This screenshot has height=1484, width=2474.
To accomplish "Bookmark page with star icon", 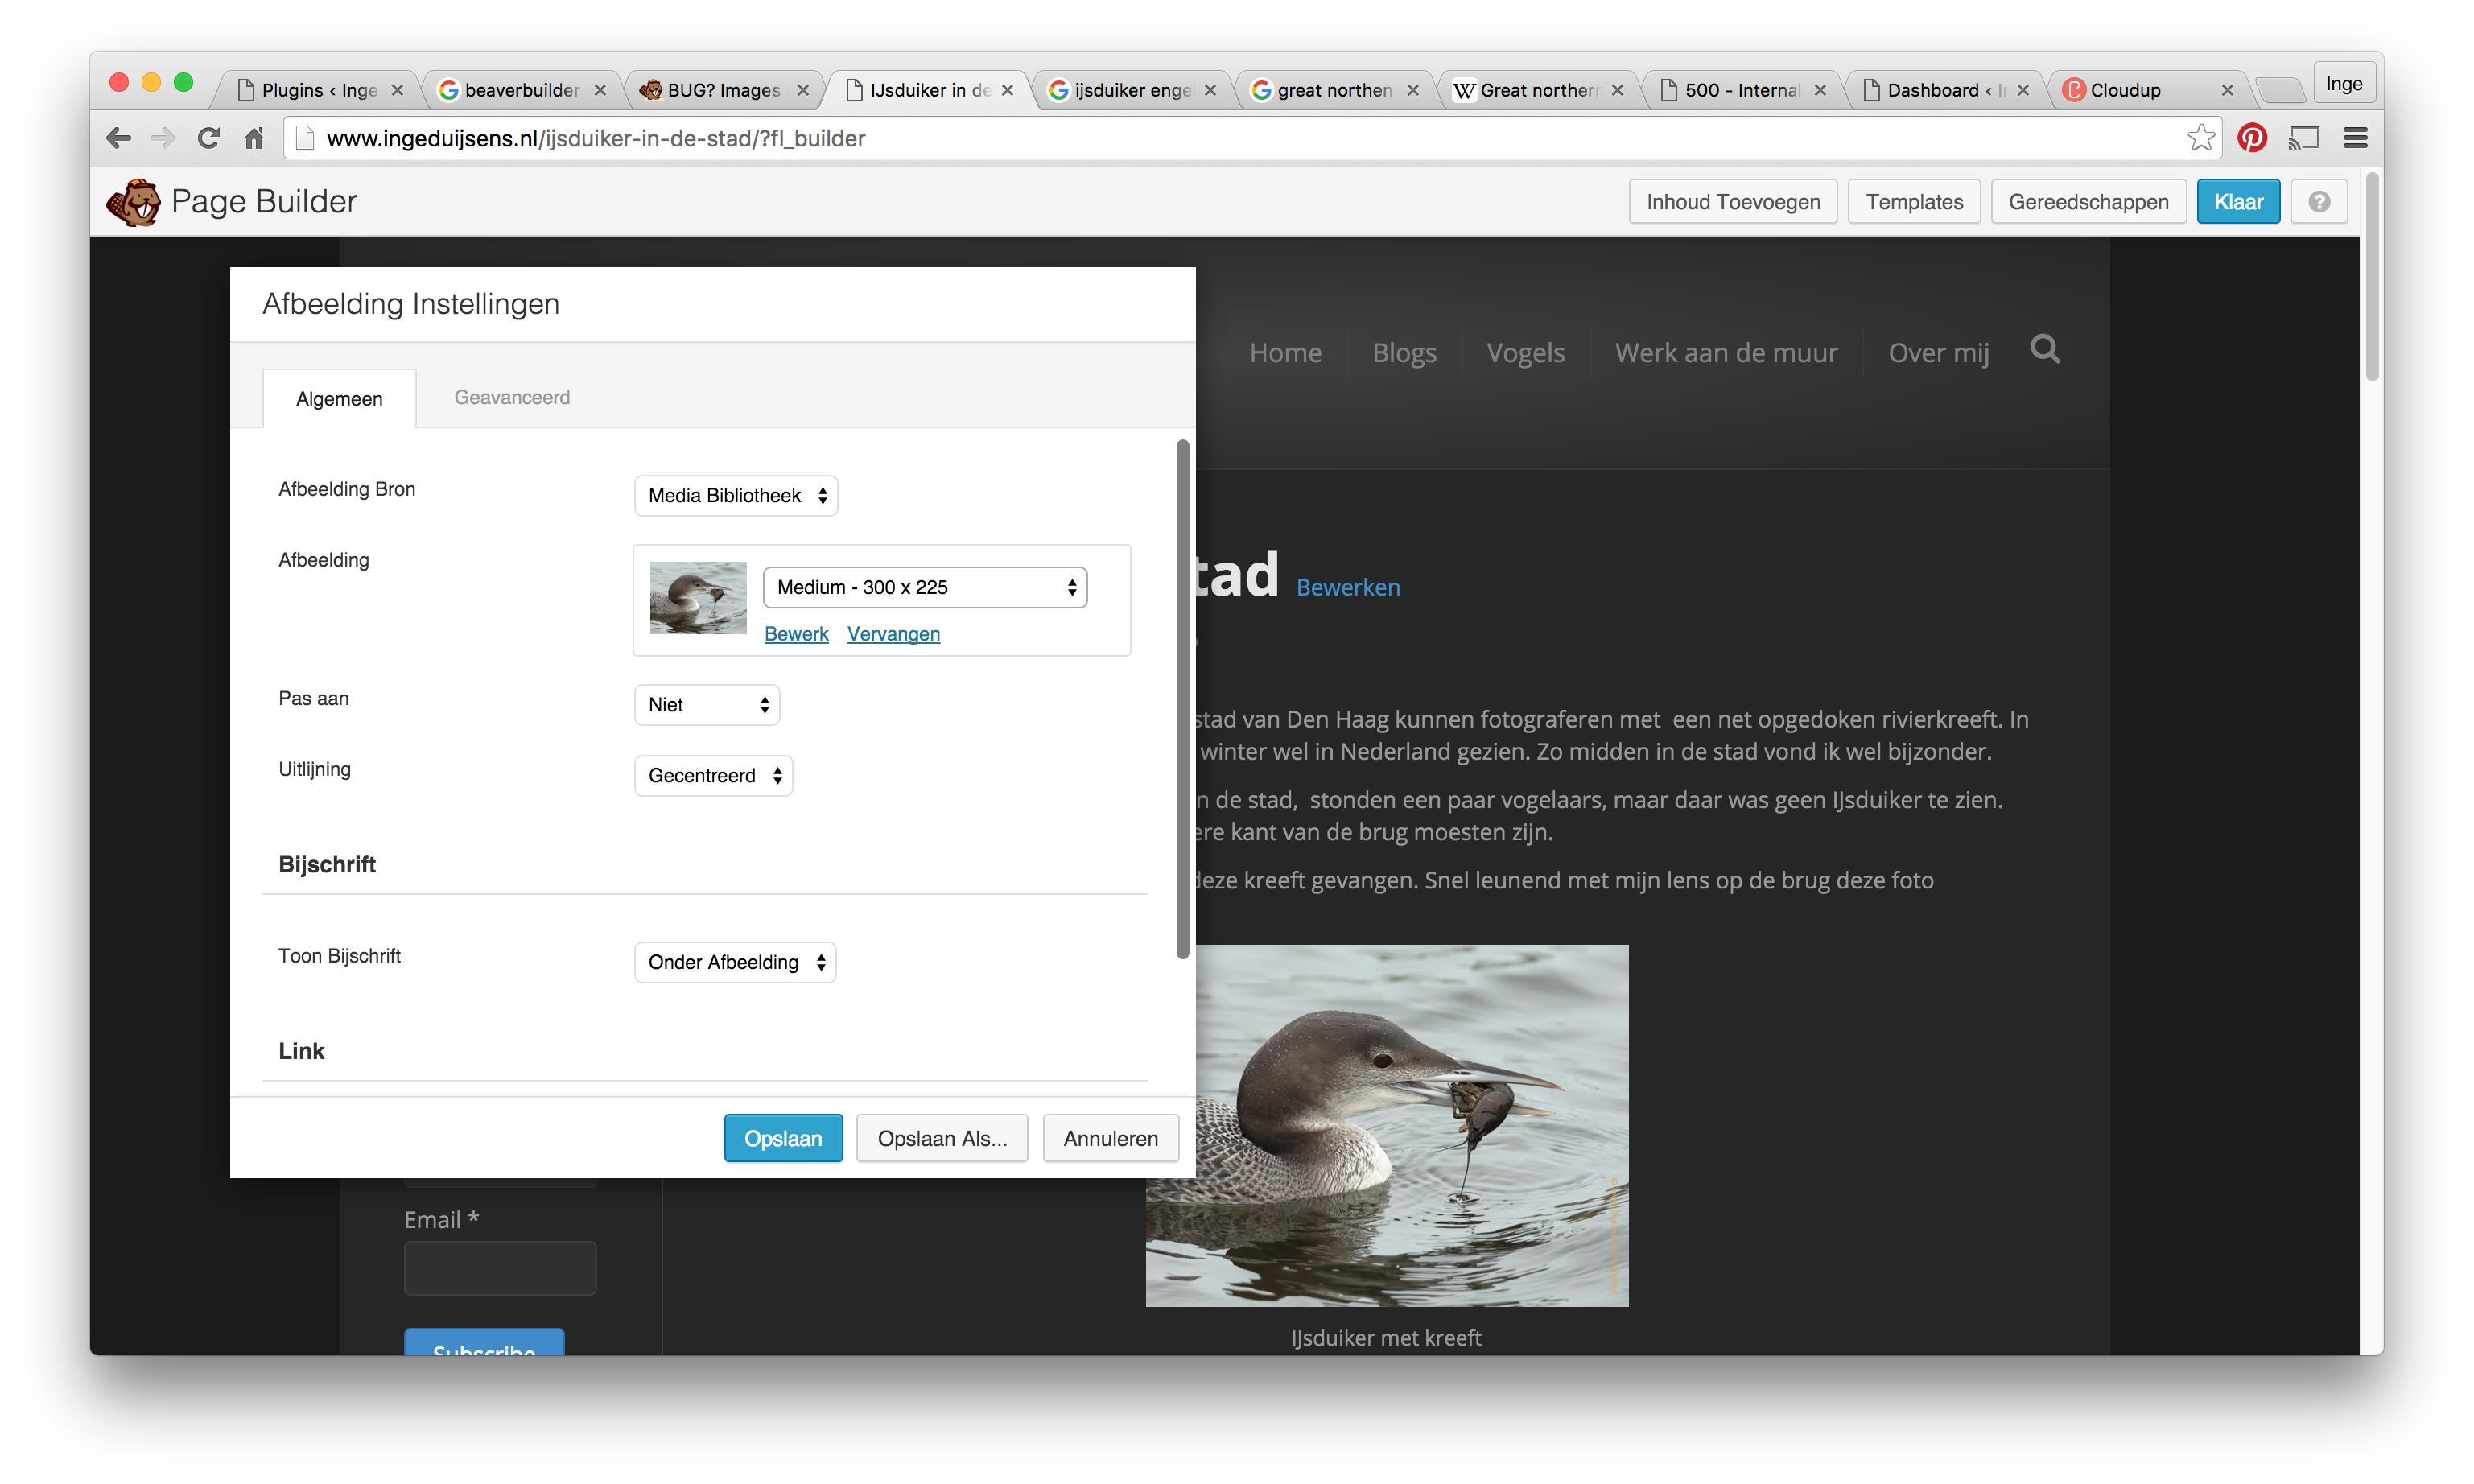I will 2200,138.
